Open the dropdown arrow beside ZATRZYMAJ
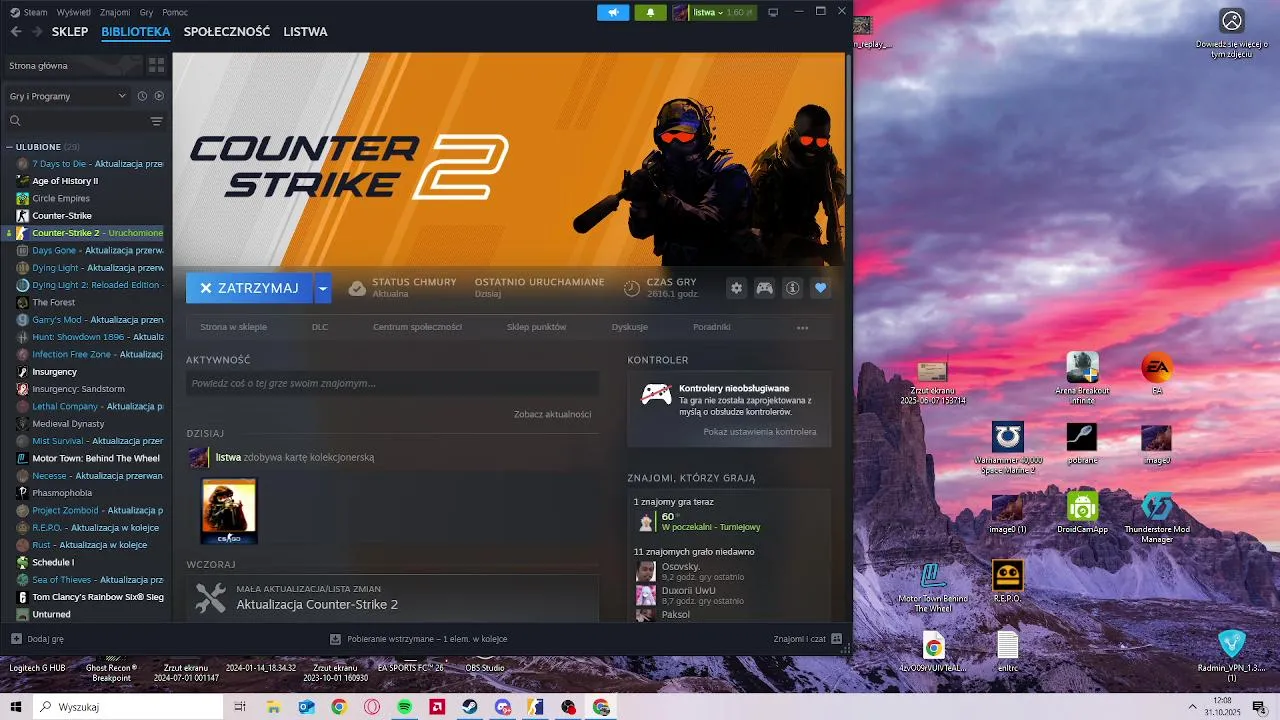The height and width of the screenshot is (720, 1280). coord(322,288)
